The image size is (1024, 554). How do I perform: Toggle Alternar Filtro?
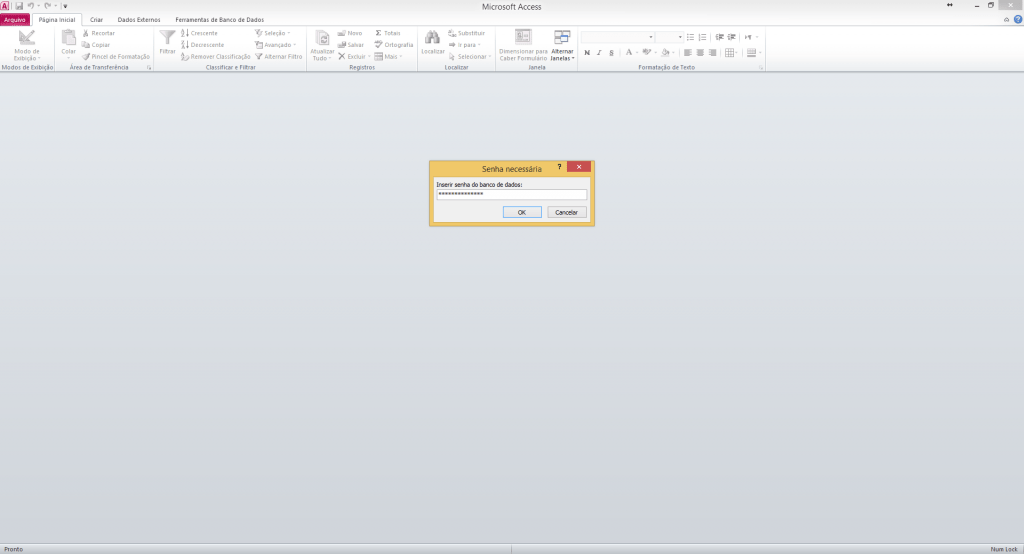(279, 57)
